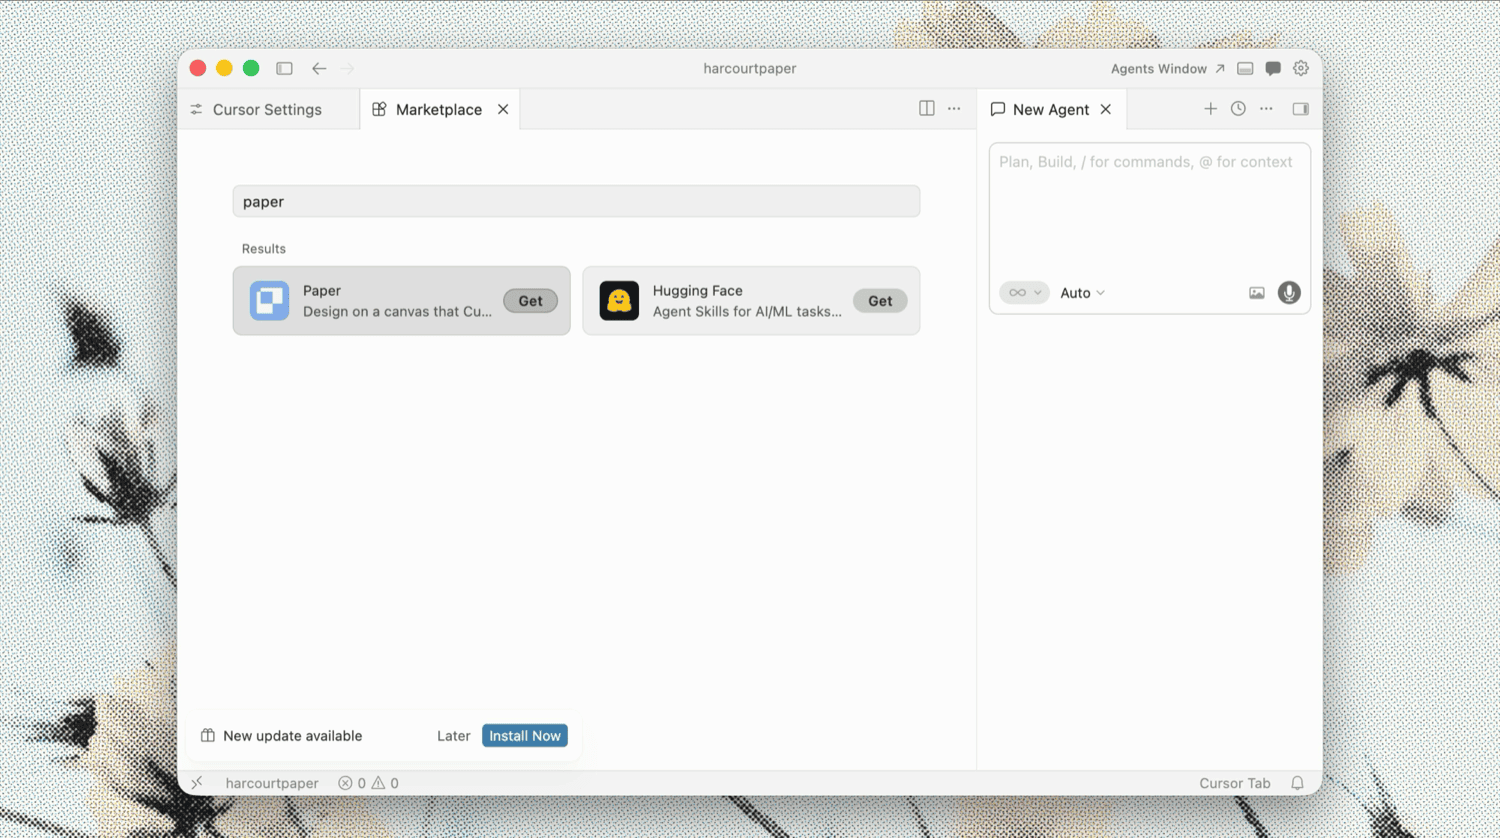The image size is (1500, 838).
Task: Click Install Now for the update
Action: (x=525, y=735)
